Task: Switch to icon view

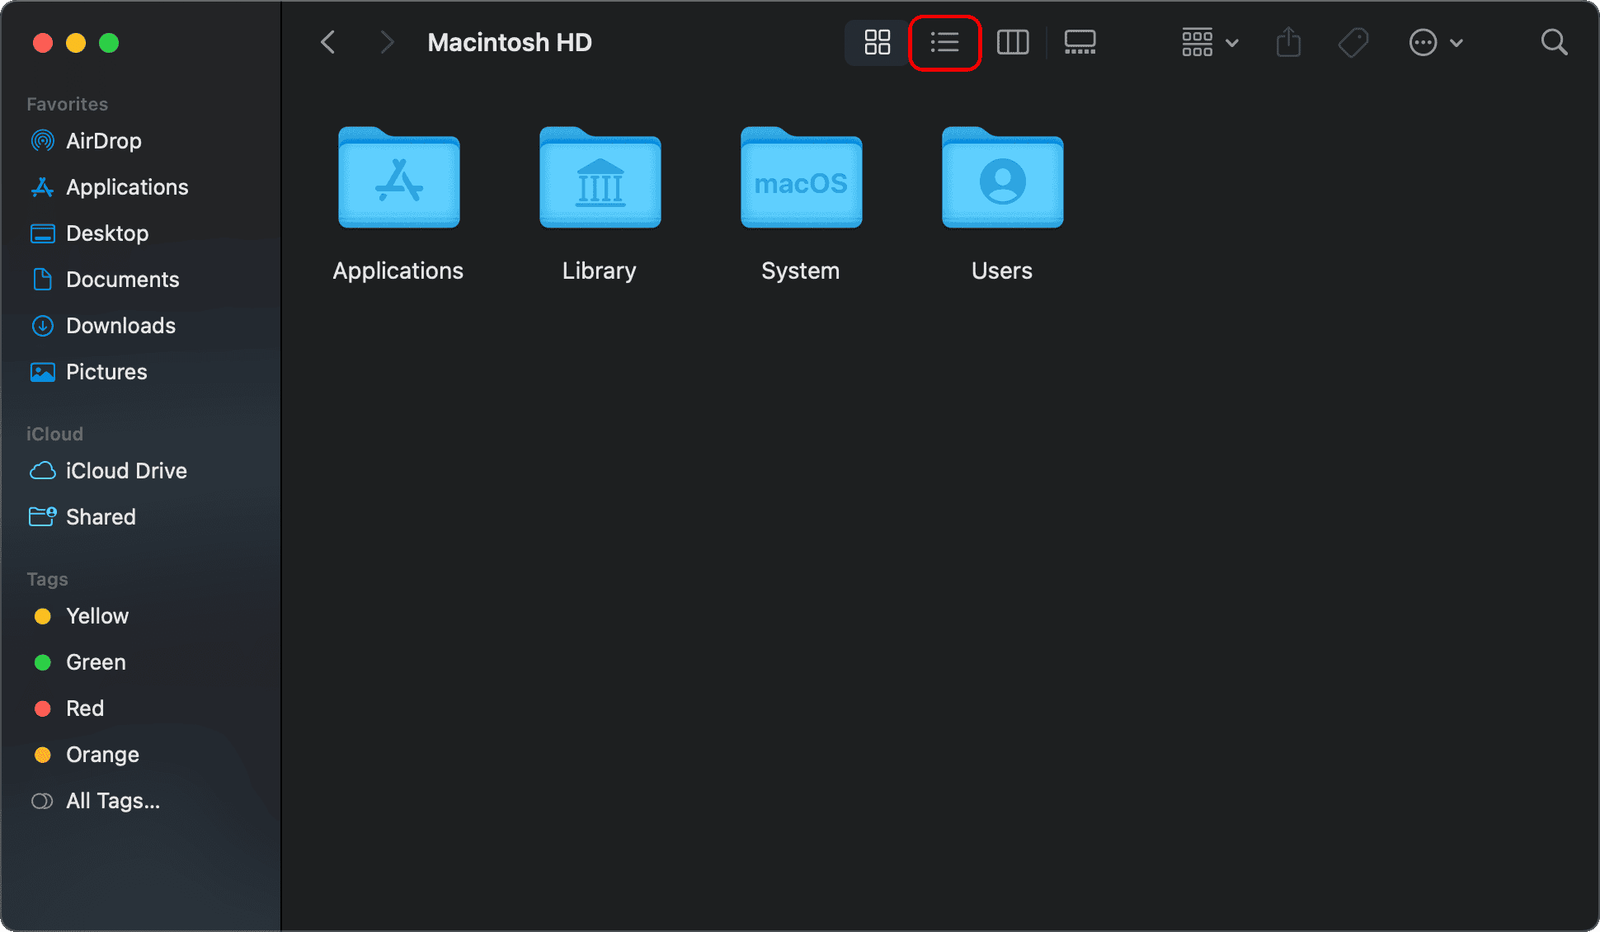Action: click(877, 42)
